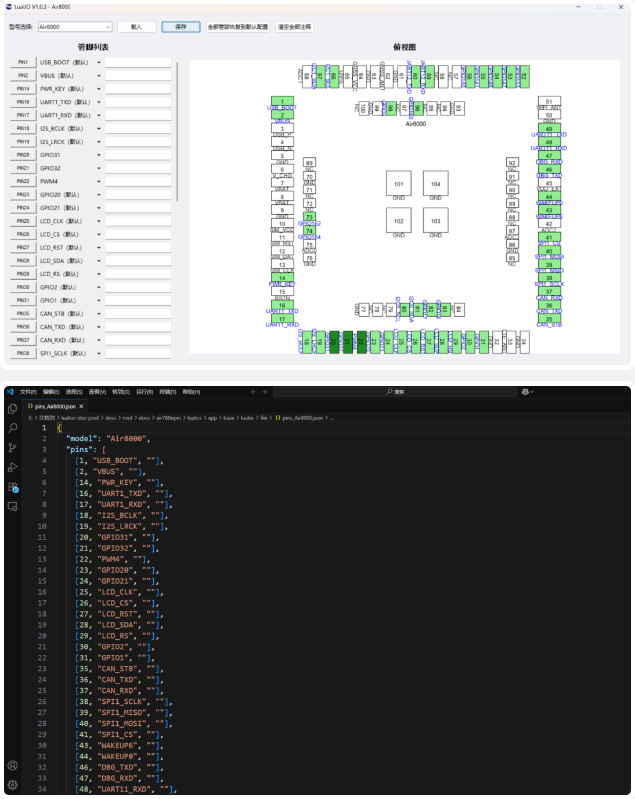The width and height of the screenshot is (635, 799).
Task: Click the PIN20 button in pin list
Action: tap(23, 155)
